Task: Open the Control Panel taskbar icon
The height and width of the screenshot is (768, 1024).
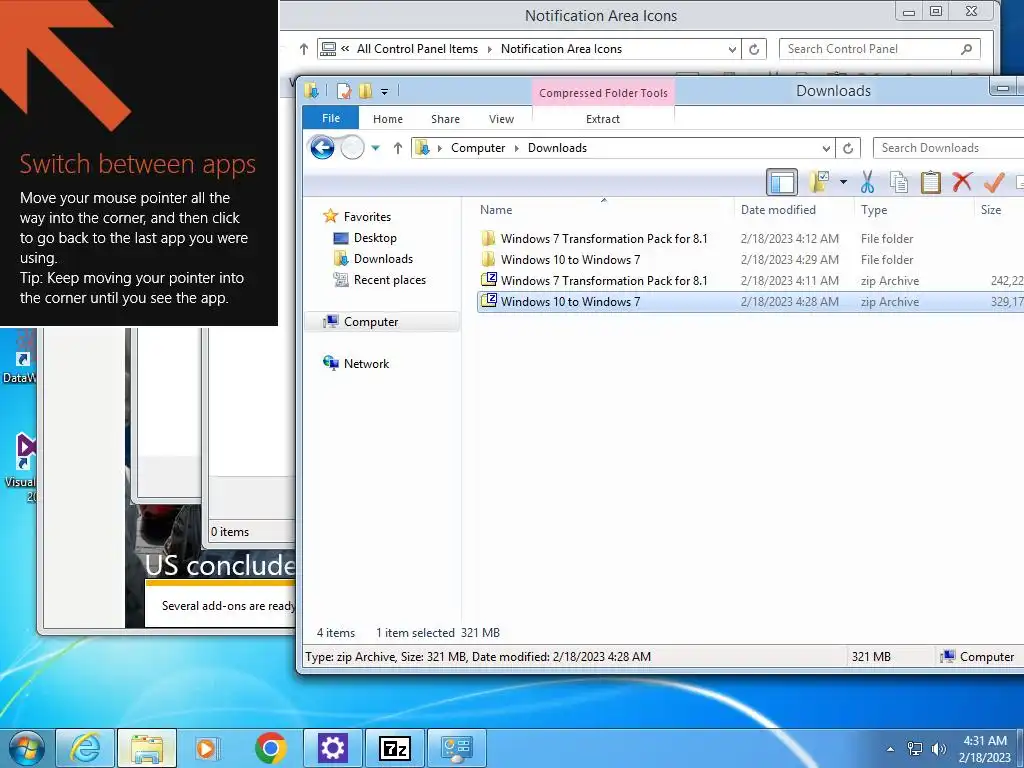Action: pos(456,748)
